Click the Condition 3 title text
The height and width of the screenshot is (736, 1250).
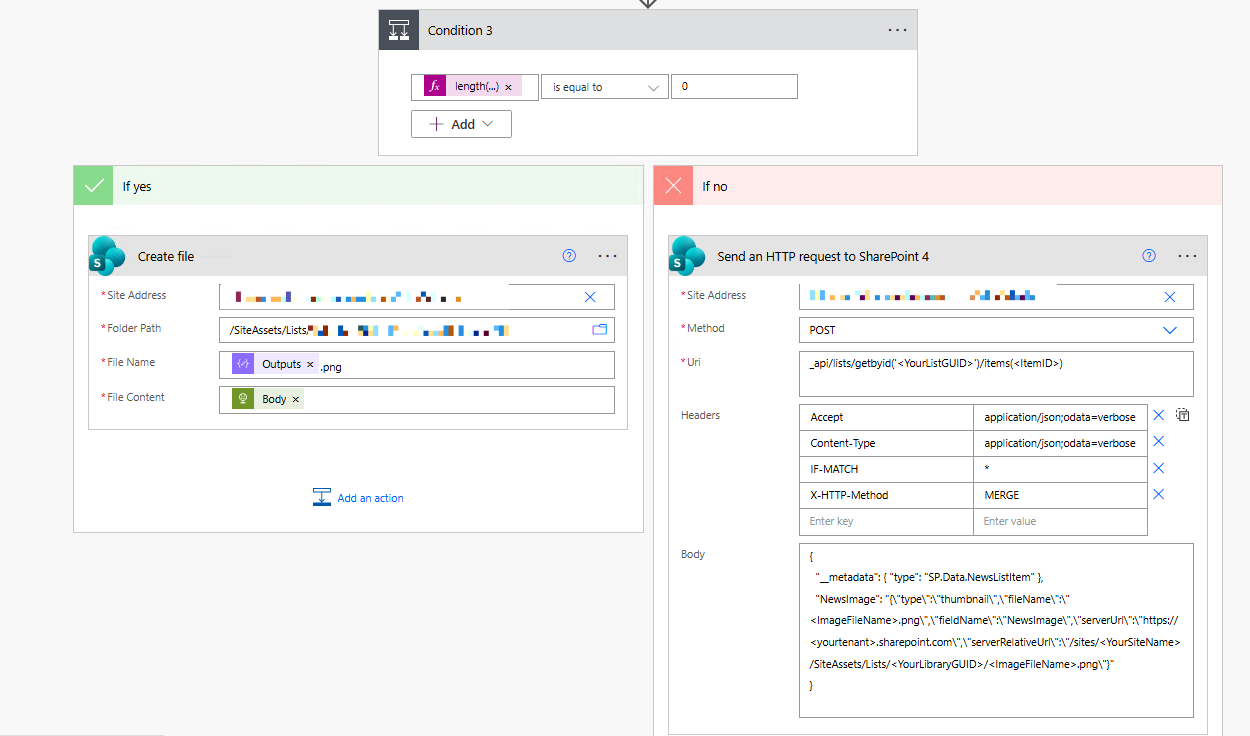460,30
